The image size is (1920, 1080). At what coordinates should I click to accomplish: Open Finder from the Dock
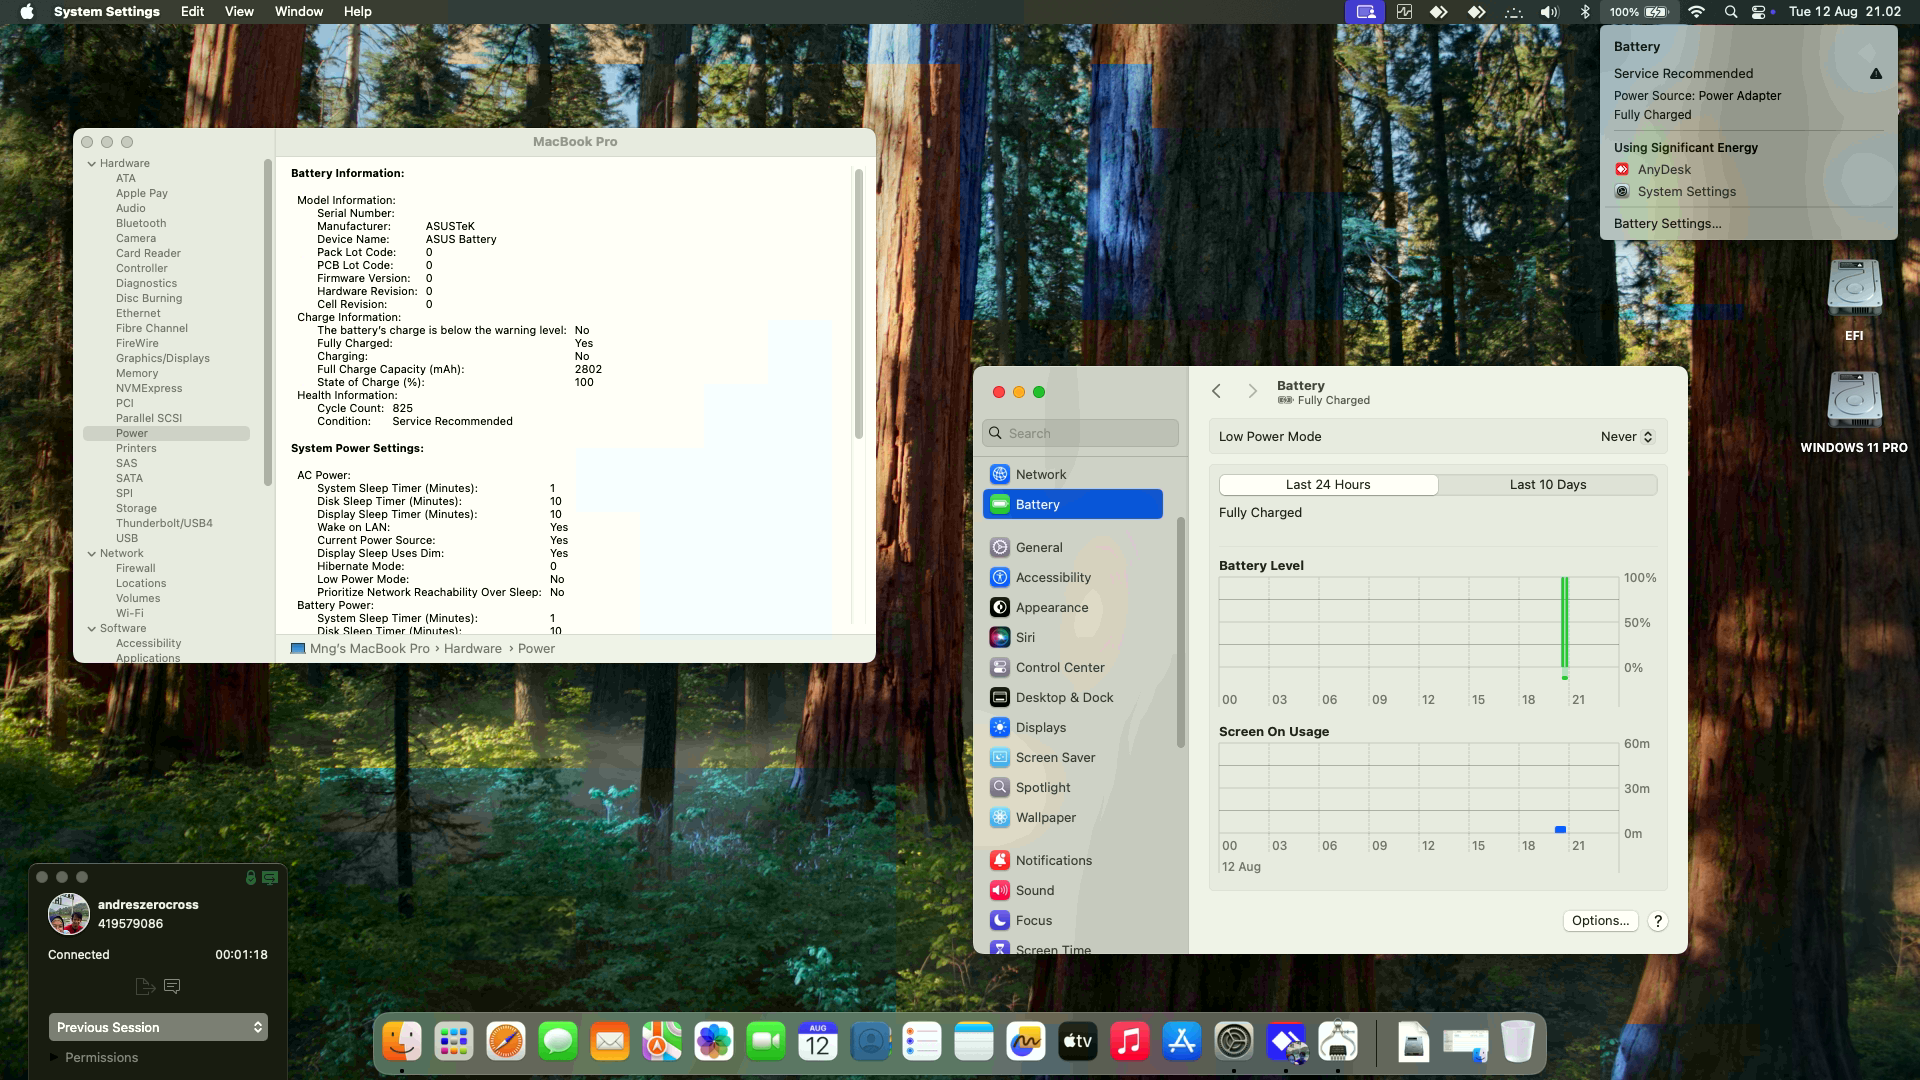(402, 1042)
